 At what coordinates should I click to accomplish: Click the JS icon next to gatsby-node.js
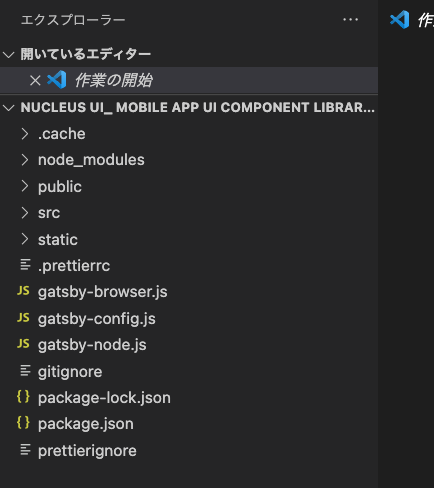tap(23, 344)
